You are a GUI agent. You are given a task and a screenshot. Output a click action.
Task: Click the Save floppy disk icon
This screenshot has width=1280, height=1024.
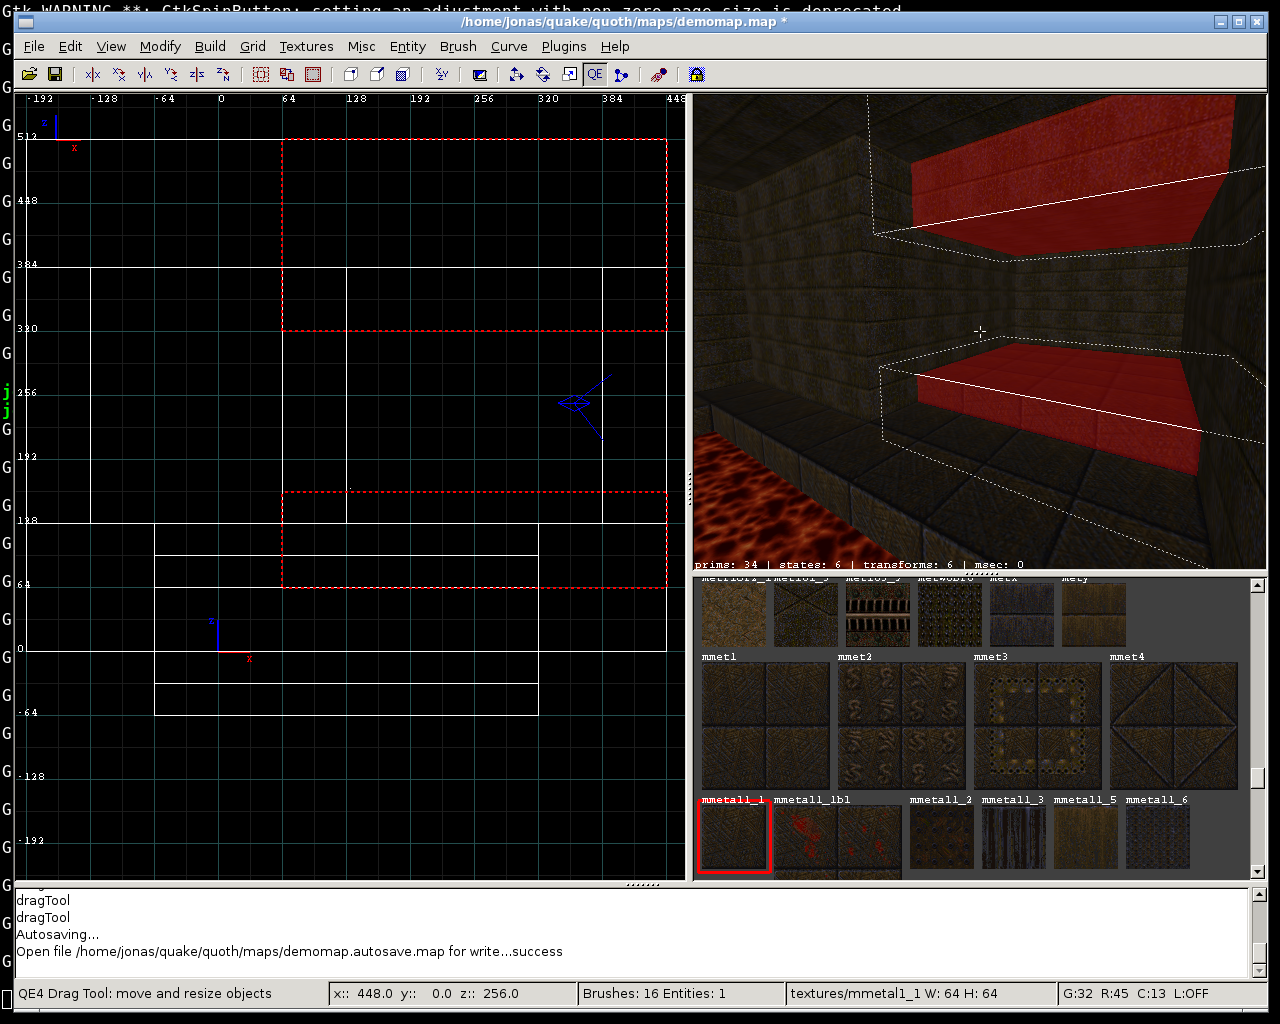click(x=55, y=74)
